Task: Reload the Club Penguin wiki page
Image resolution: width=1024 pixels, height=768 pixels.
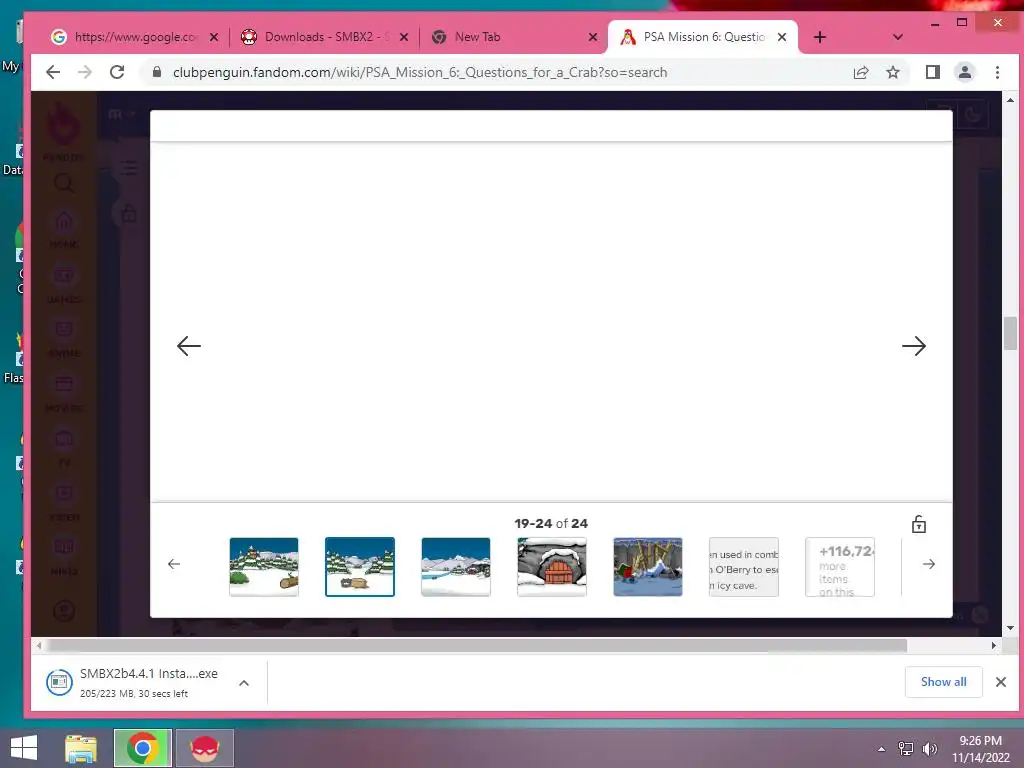Action: coord(117,72)
